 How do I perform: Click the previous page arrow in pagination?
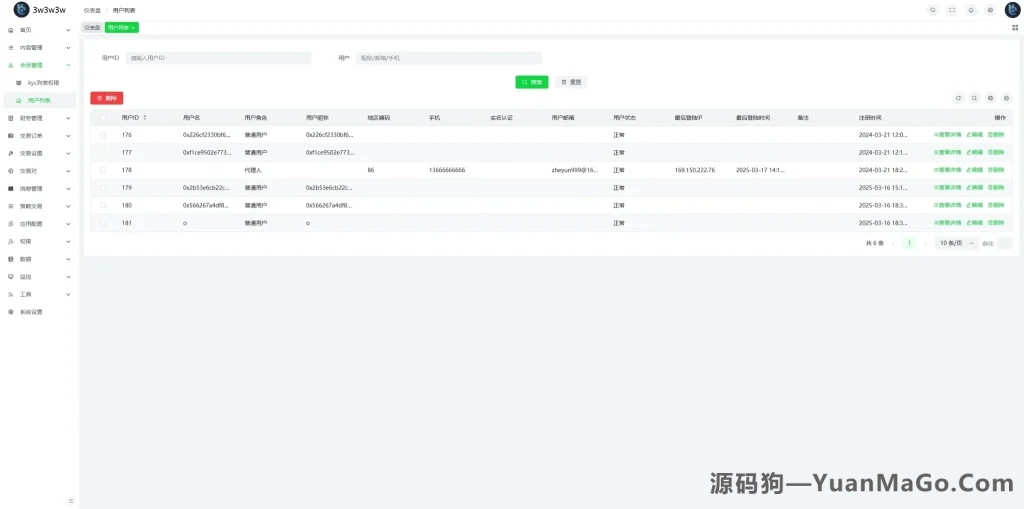point(893,243)
